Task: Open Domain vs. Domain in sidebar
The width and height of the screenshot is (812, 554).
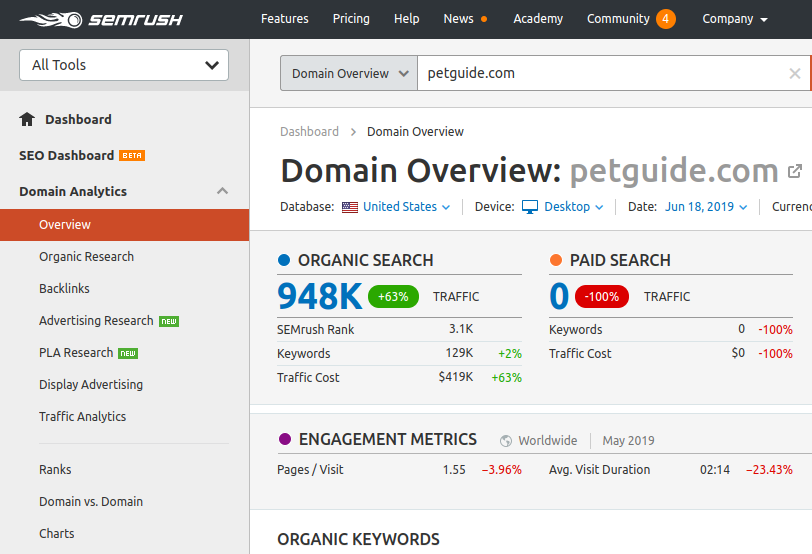Action: pyautogui.click(x=91, y=502)
